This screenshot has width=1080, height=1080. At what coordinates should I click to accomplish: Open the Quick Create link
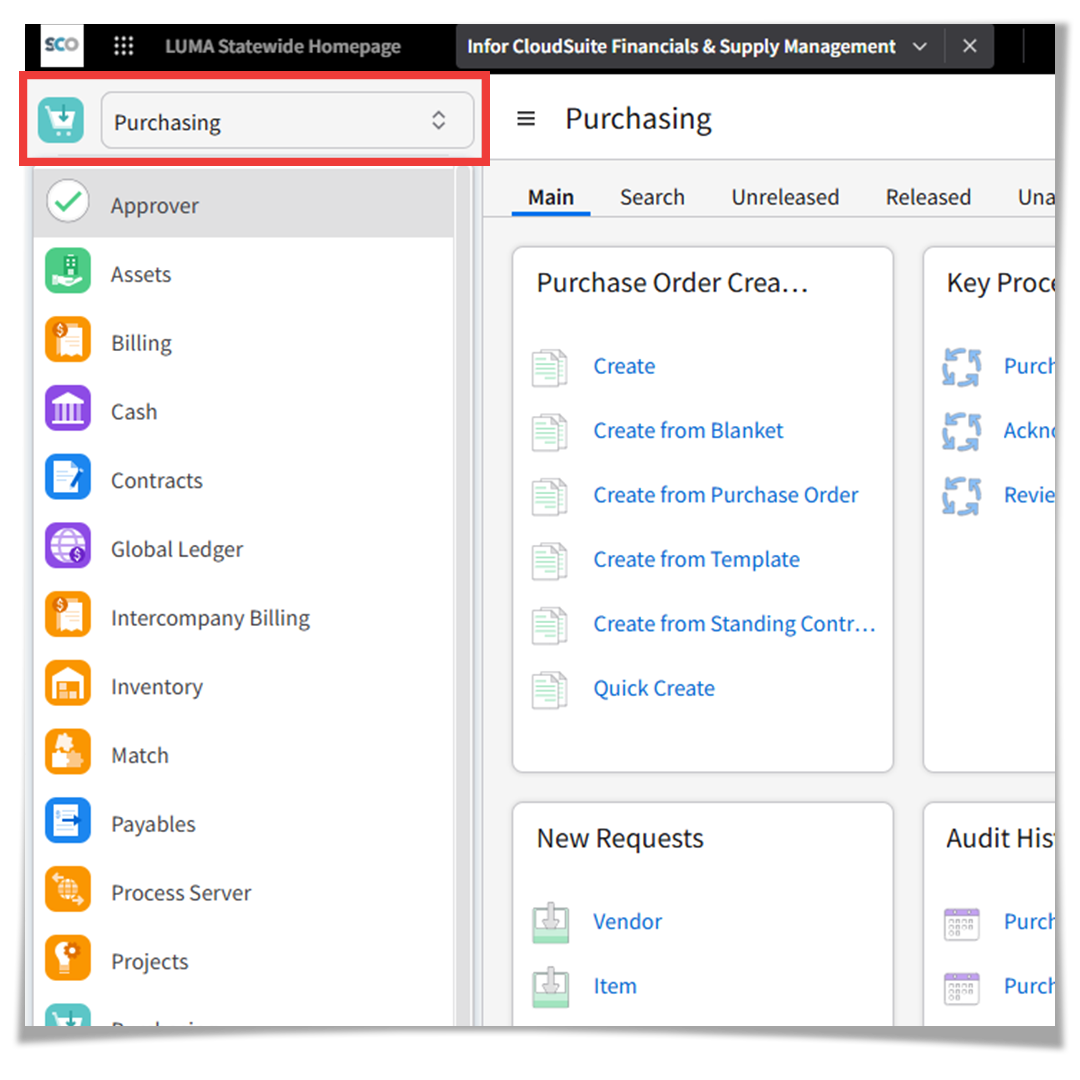click(654, 688)
